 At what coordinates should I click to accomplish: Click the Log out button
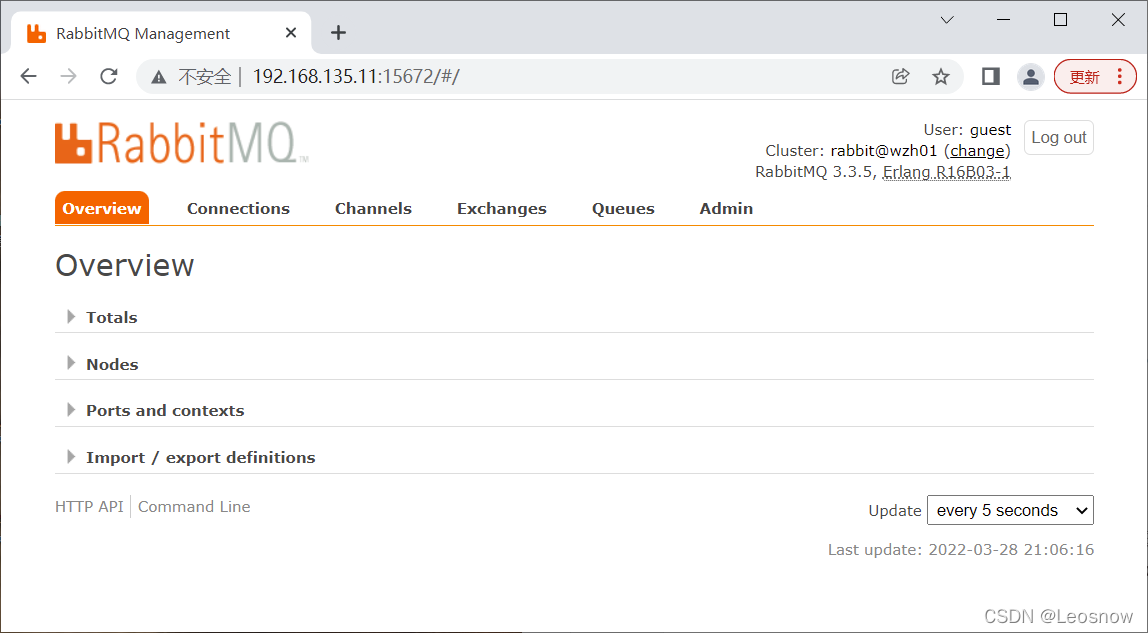click(x=1059, y=138)
